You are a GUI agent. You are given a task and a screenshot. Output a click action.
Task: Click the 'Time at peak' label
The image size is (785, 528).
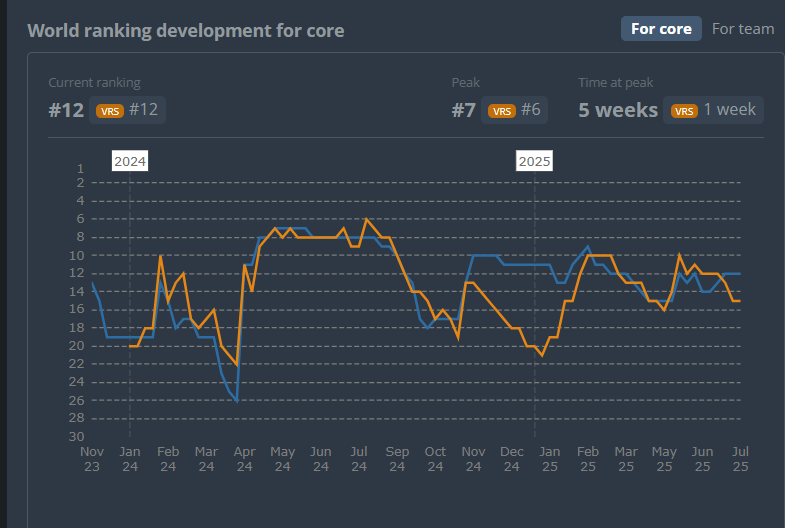[616, 83]
